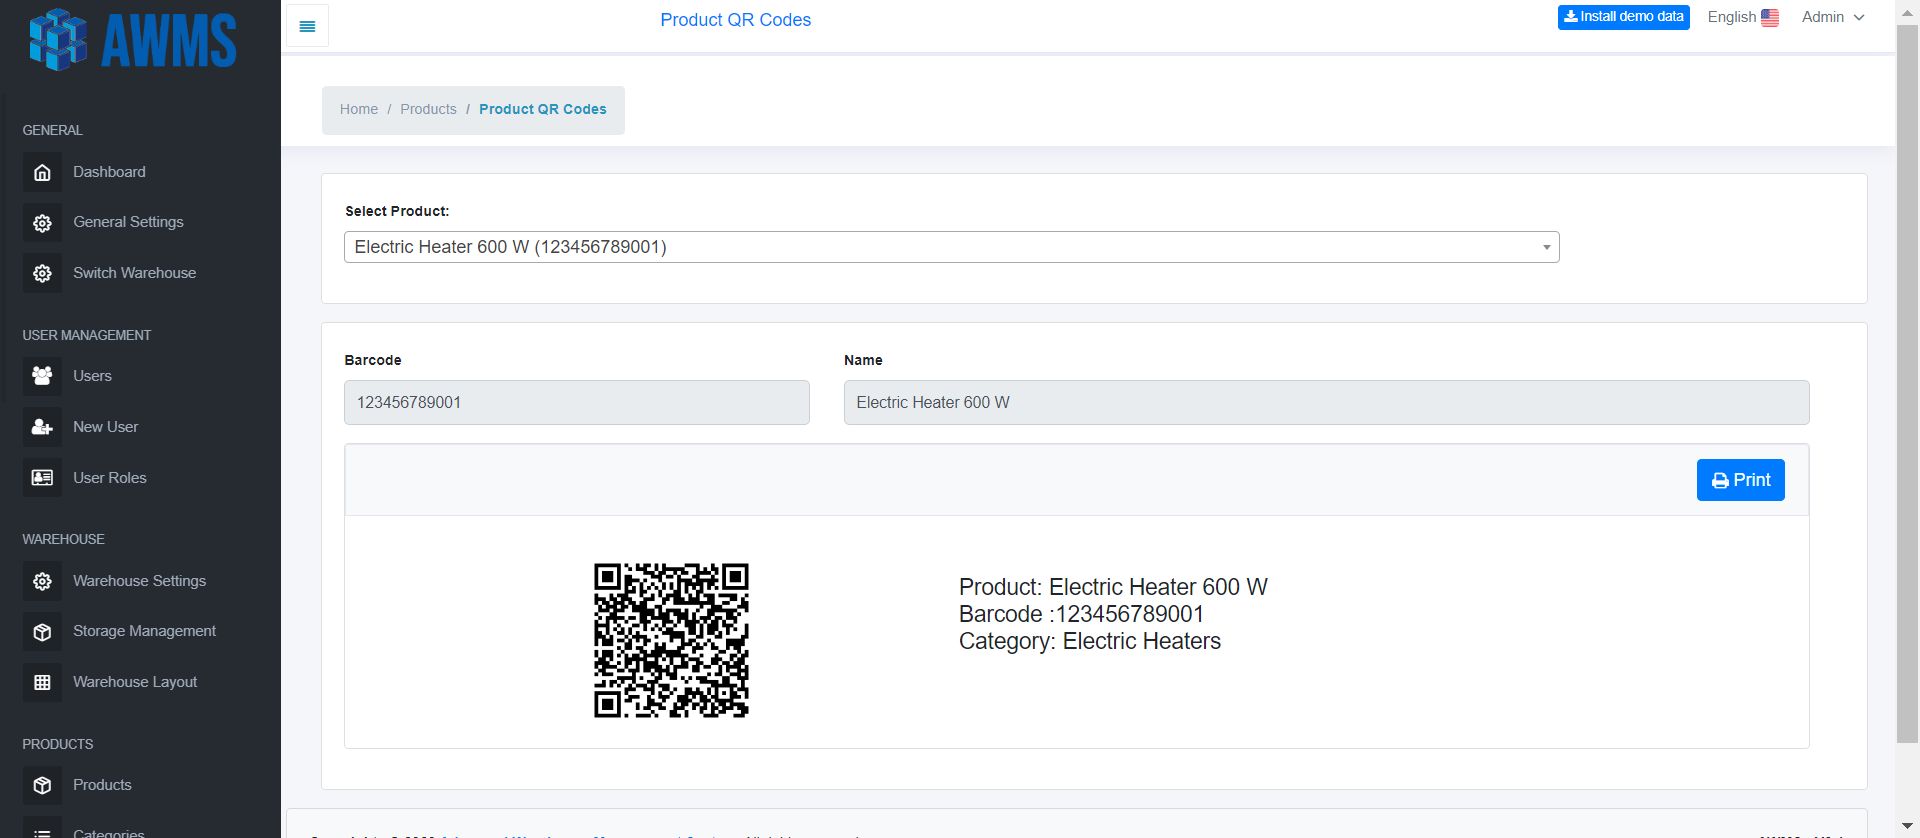1920x838 pixels.
Task: Open Warehouse Settings in sidebar
Action: 139,581
